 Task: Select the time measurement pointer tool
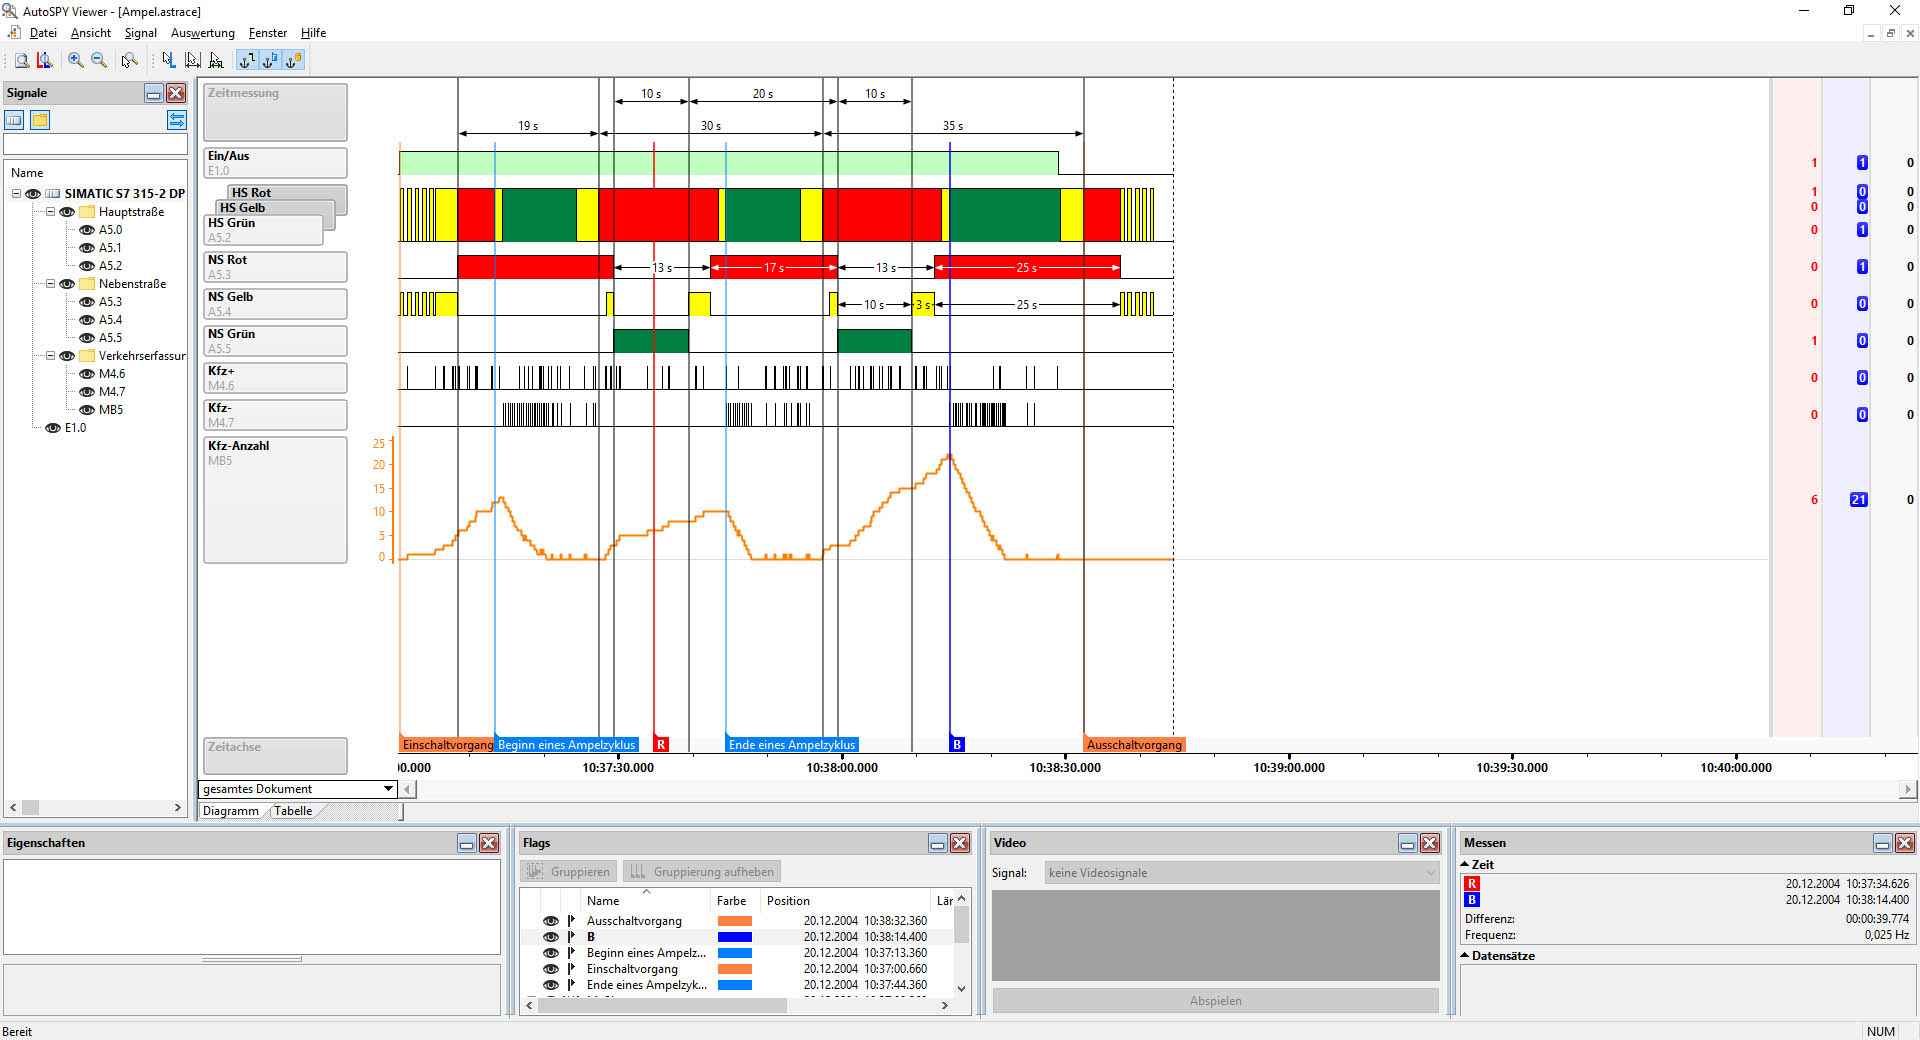tap(192, 60)
